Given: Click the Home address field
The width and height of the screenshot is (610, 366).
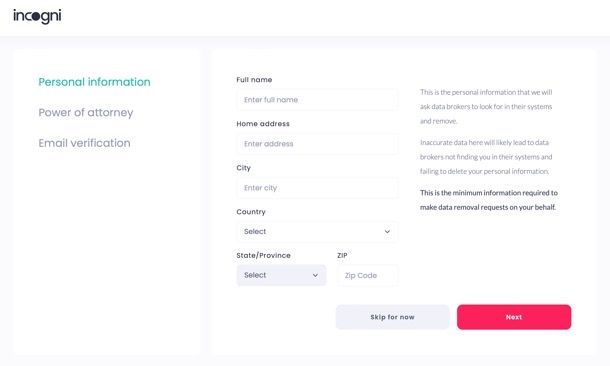Looking at the screenshot, I should click(x=317, y=144).
